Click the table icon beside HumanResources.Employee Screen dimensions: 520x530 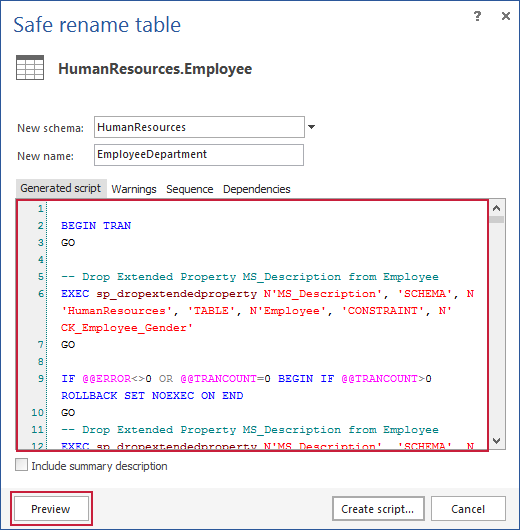pos(30,68)
